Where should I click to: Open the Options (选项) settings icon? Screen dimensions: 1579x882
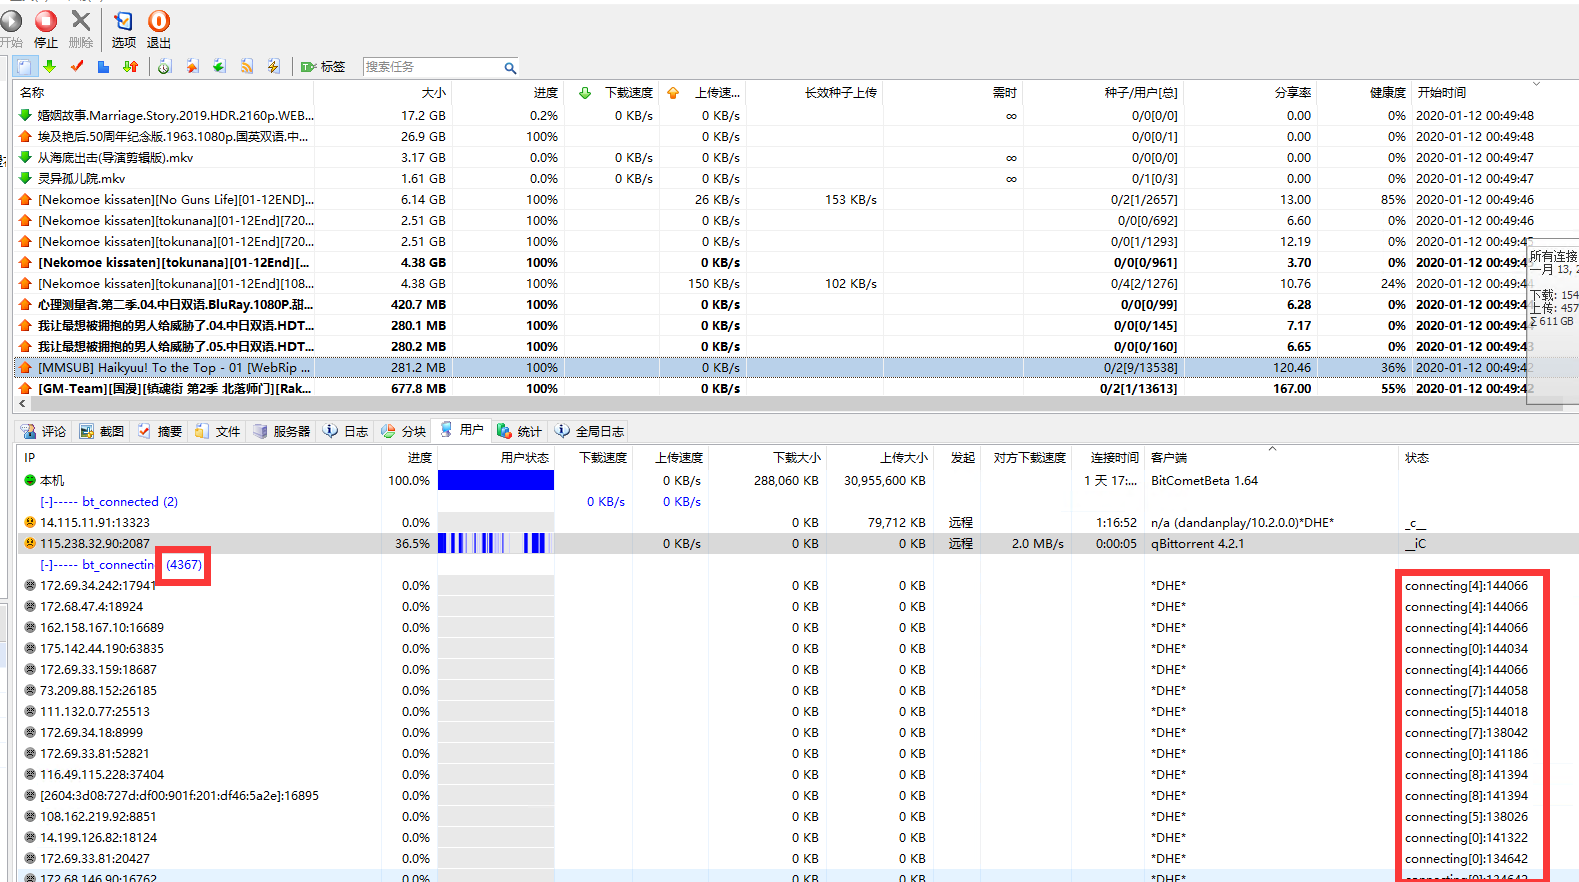pos(123,22)
